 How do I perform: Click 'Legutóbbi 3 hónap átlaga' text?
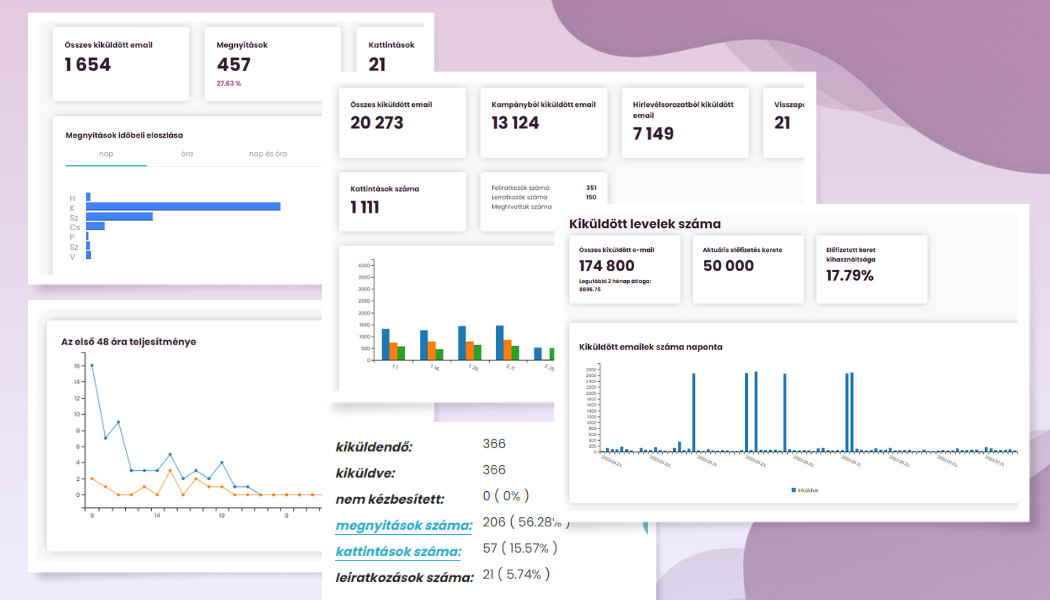point(615,281)
